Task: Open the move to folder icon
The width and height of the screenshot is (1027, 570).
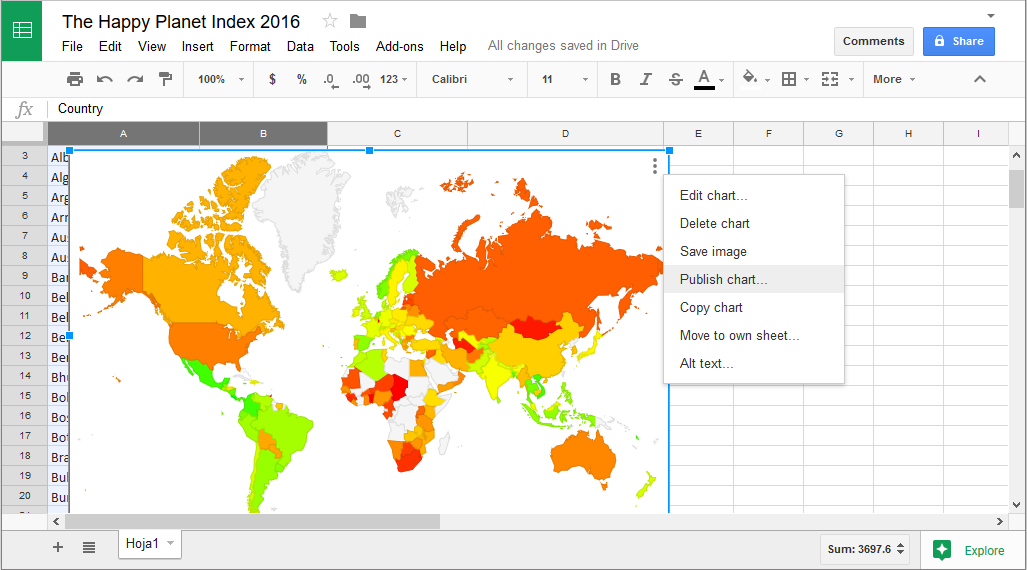Action: 358,22
